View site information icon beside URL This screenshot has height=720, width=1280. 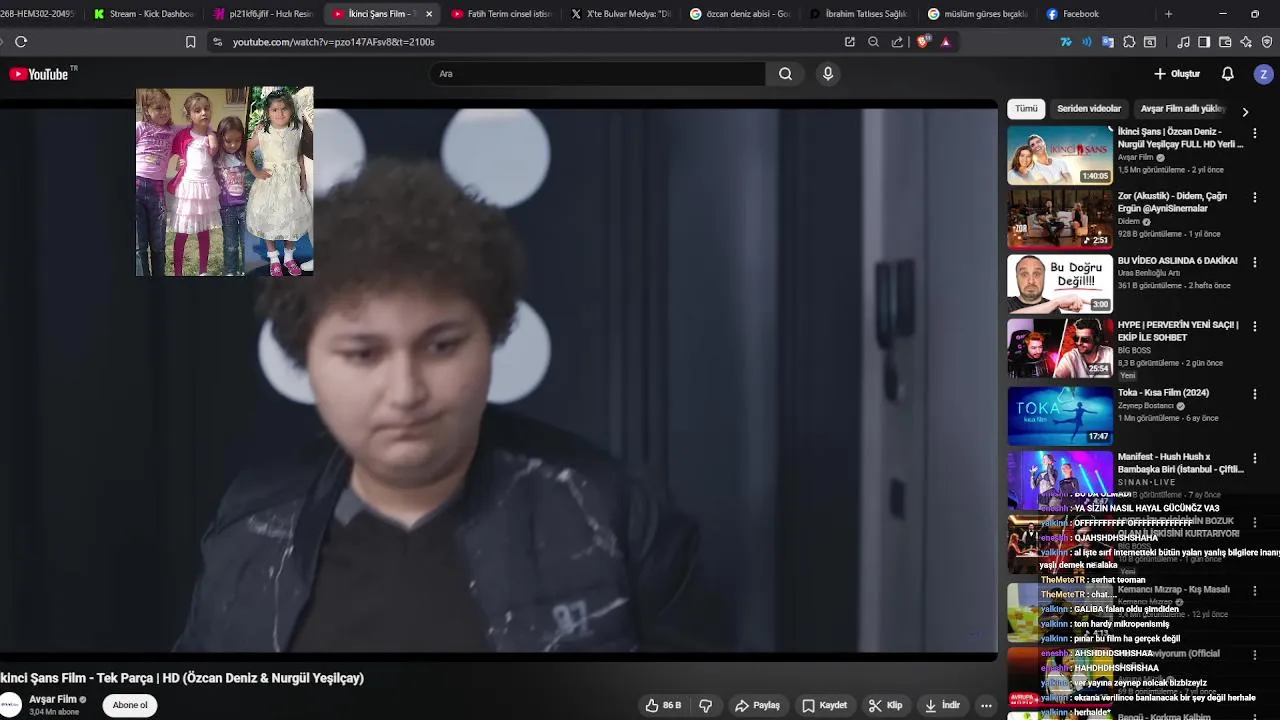click(217, 42)
